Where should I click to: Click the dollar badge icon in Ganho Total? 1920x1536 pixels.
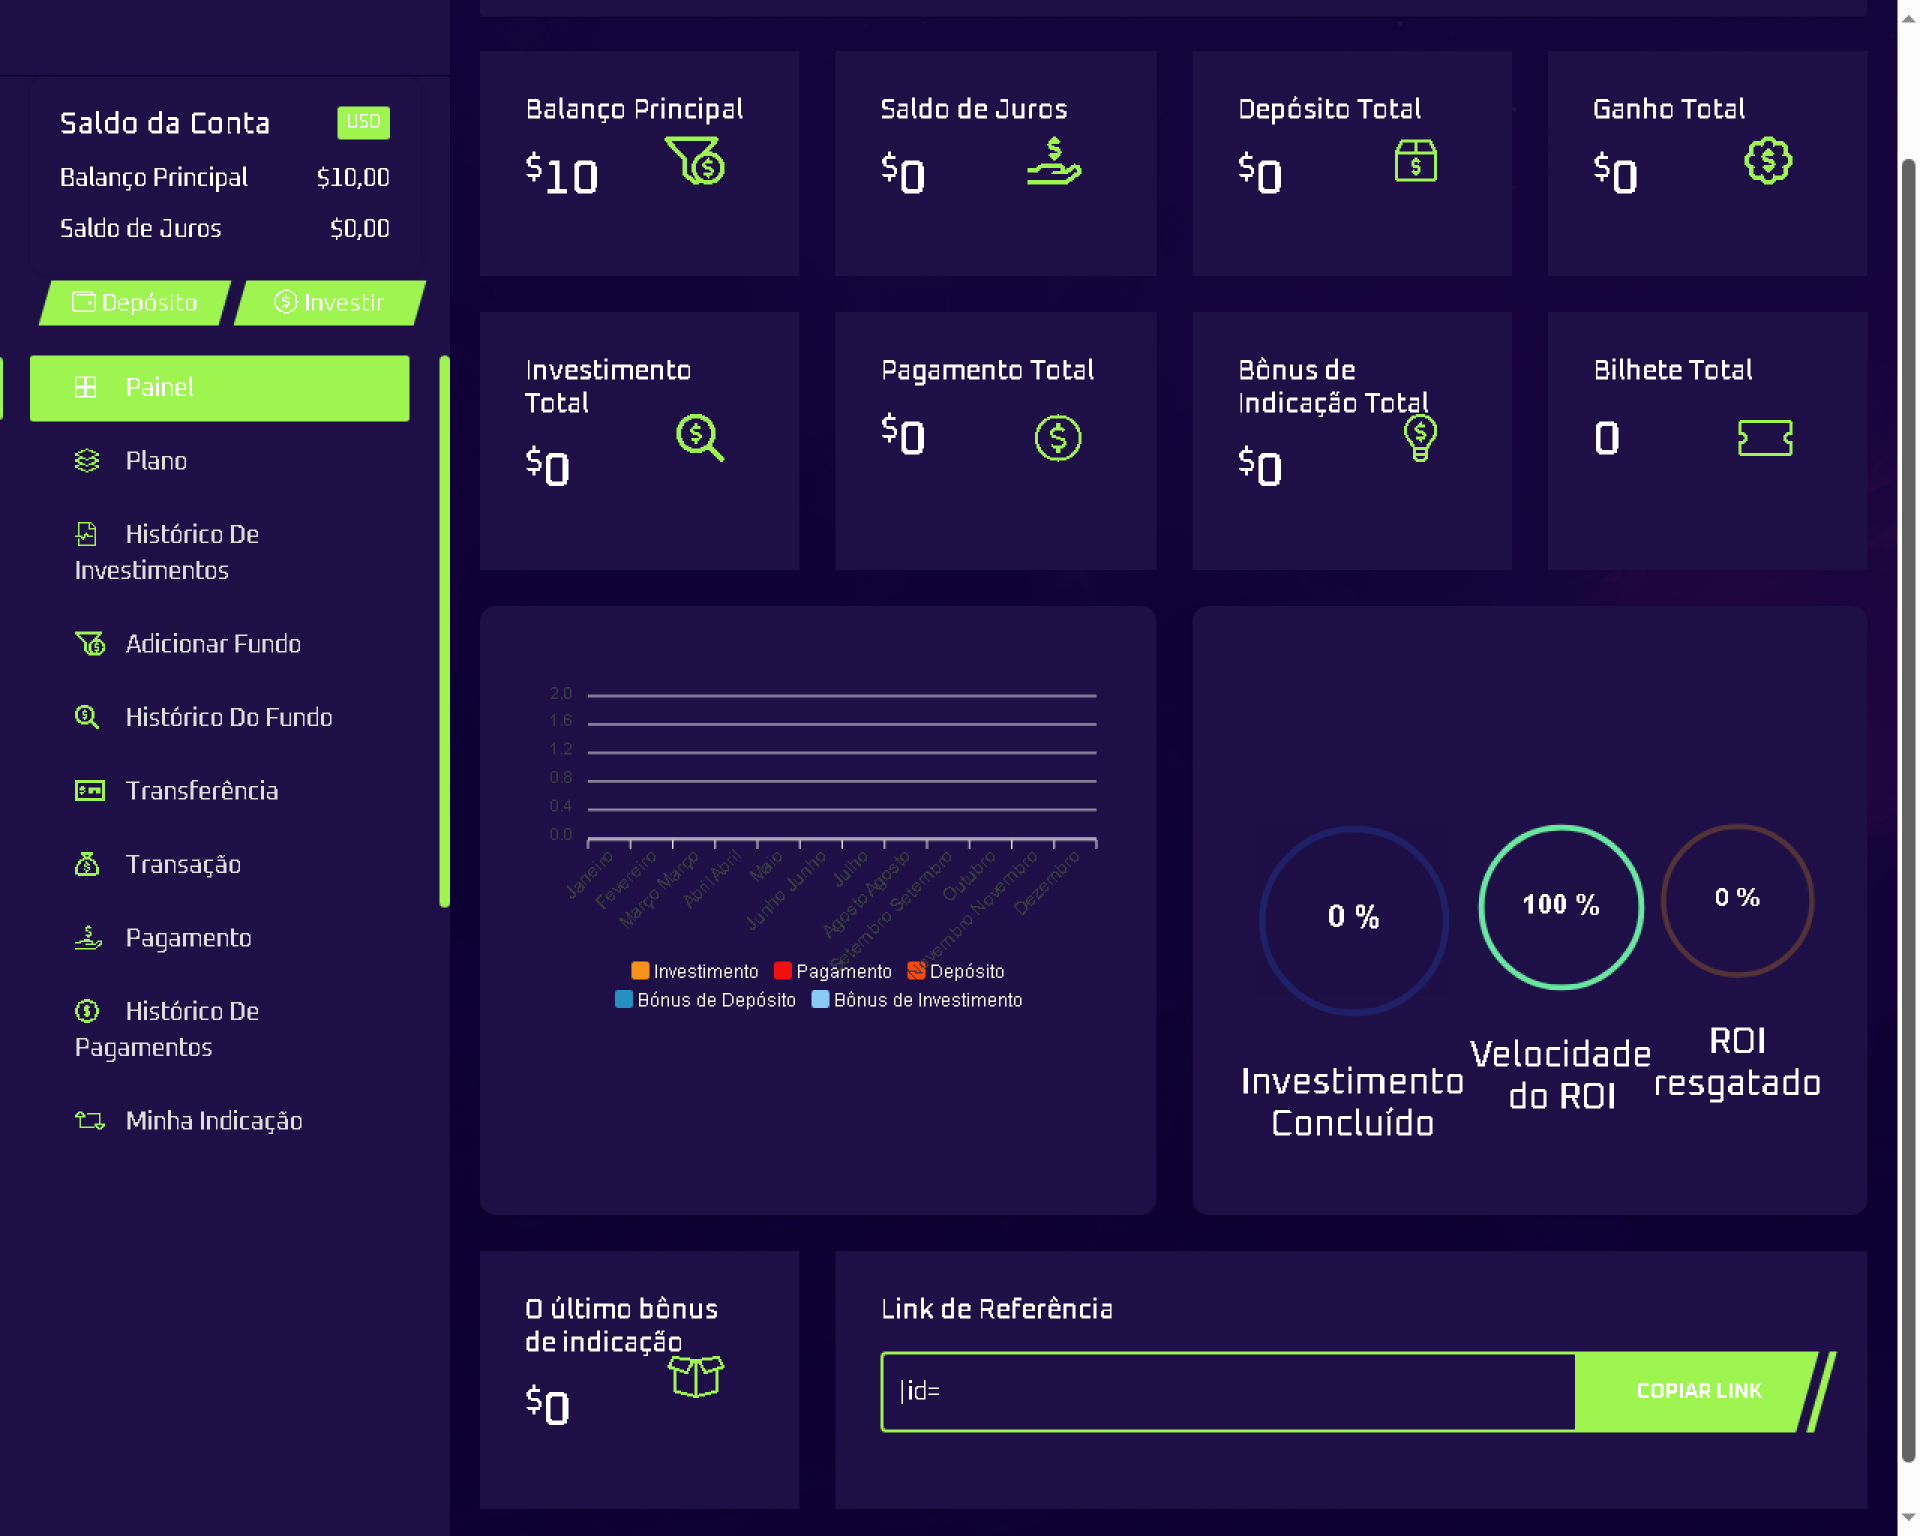pyautogui.click(x=1767, y=161)
